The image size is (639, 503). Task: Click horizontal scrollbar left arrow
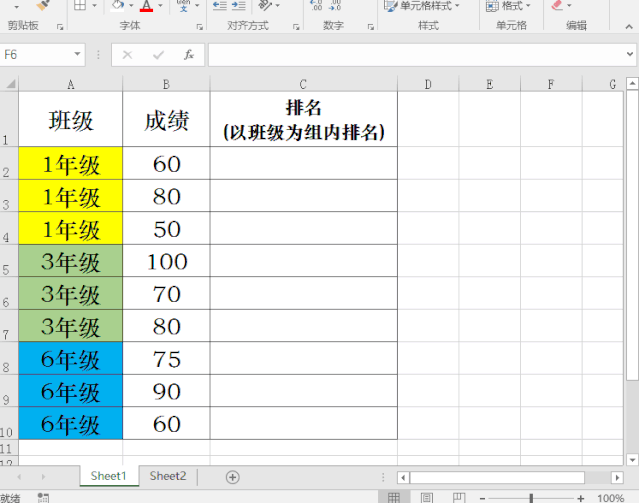[x=403, y=477]
